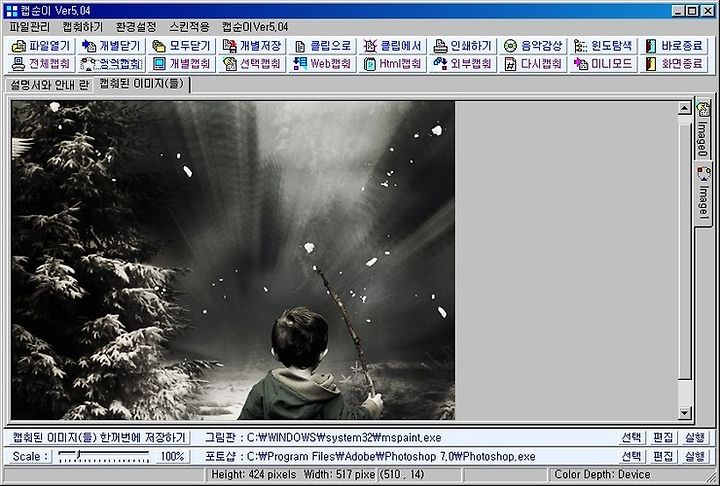Select the Image0 side tab
Image resolution: width=720 pixels, height=486 pixels.
(703, 129)
